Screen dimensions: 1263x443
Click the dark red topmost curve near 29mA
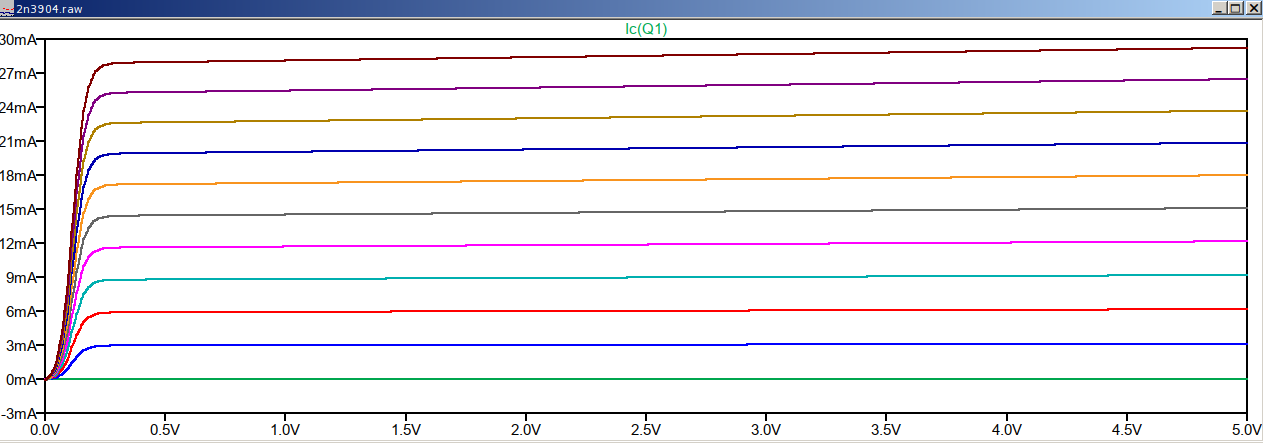pos(645,55)
